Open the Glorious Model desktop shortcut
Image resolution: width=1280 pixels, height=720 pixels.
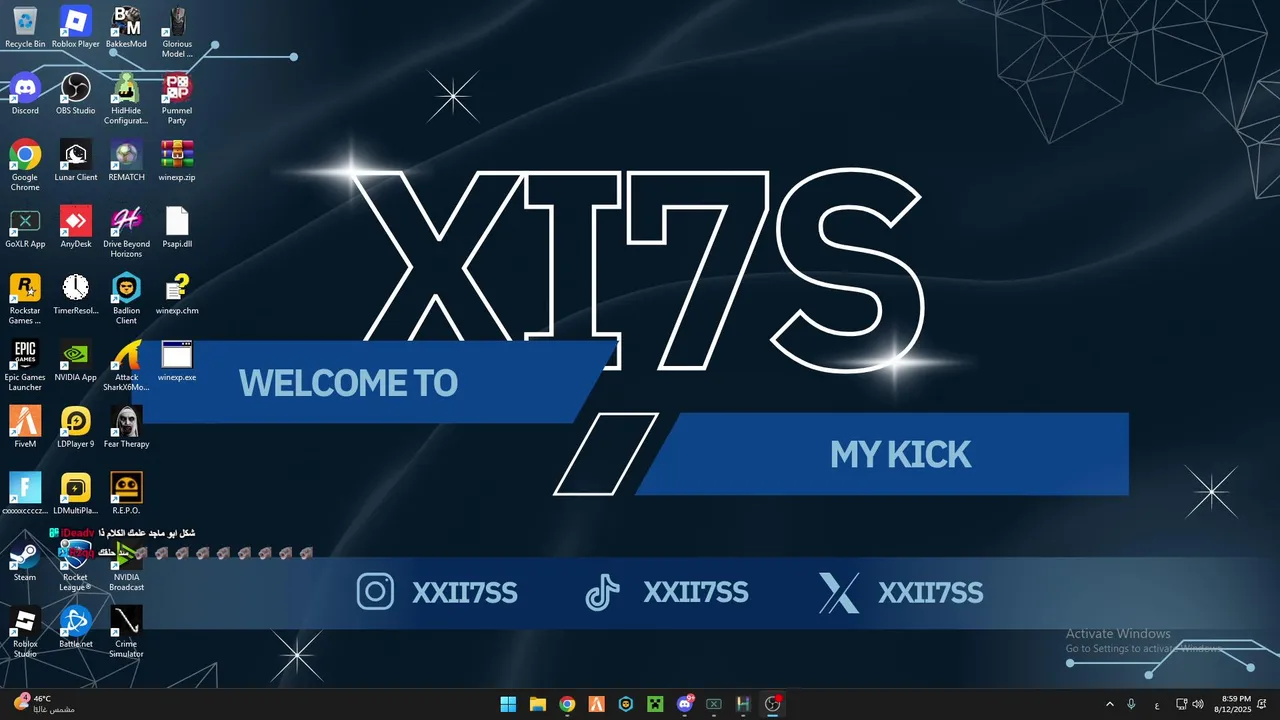(x=177, y=32)
